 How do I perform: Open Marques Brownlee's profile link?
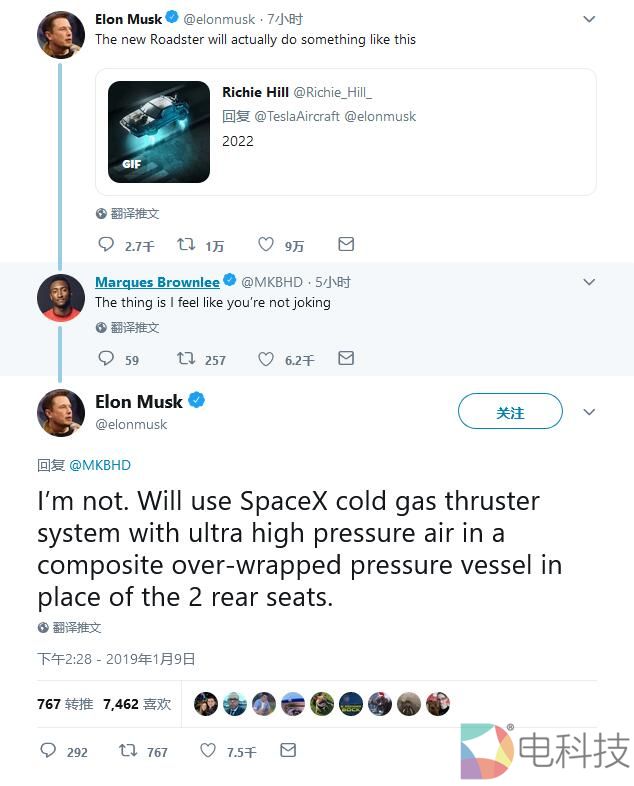pos(157,282)
